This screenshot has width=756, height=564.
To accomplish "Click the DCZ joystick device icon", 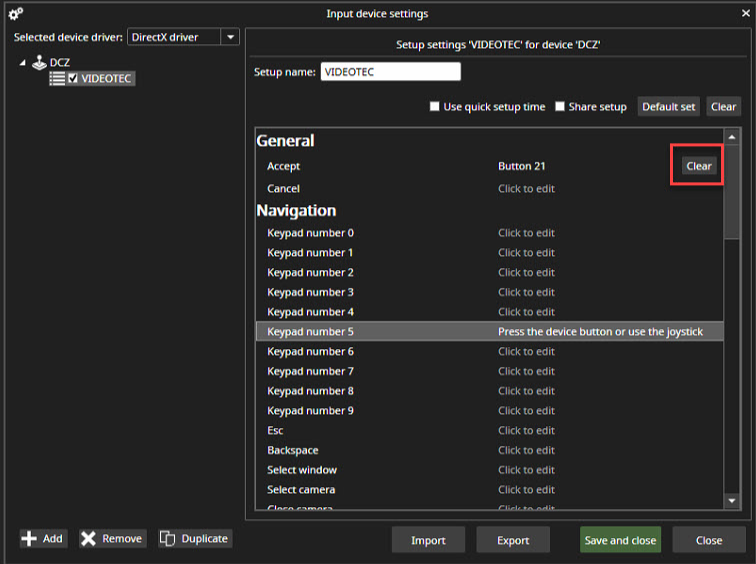I will pyautogui.click(x=39, y=62).
